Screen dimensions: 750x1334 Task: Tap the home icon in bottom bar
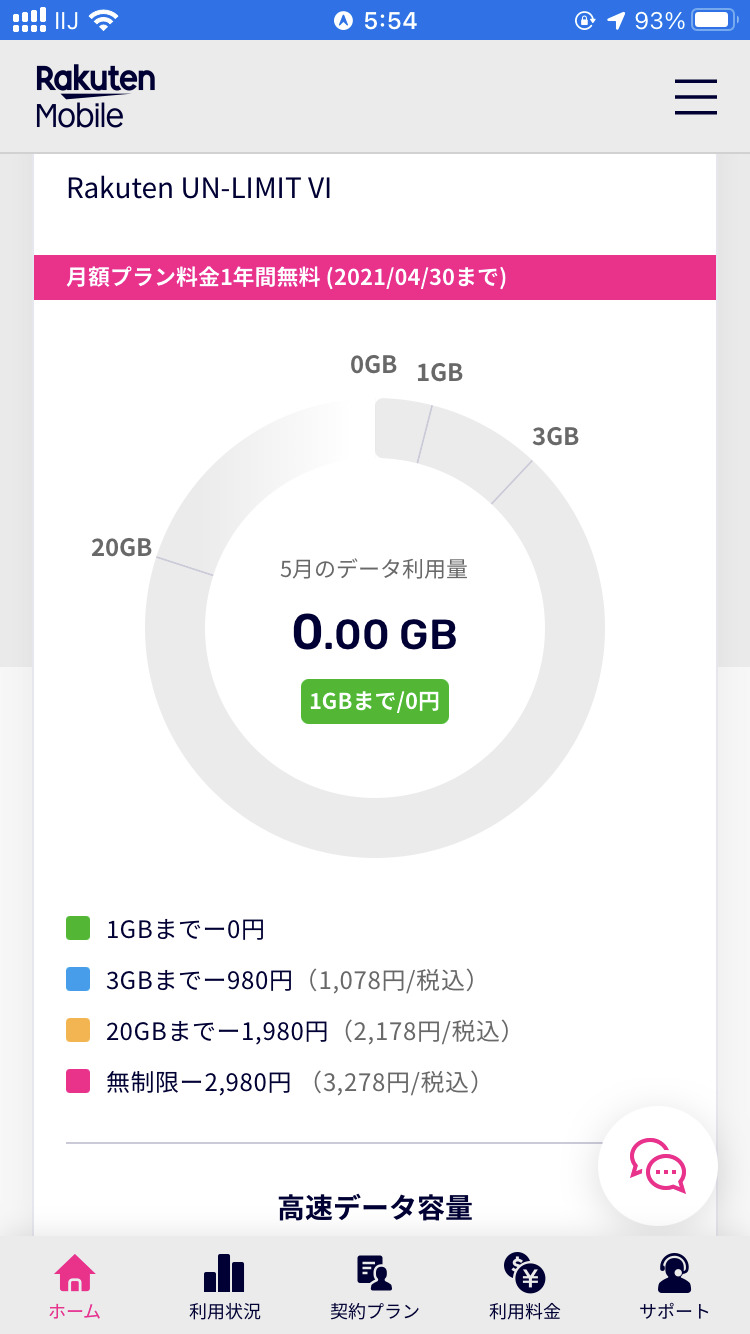point(75,1273)
